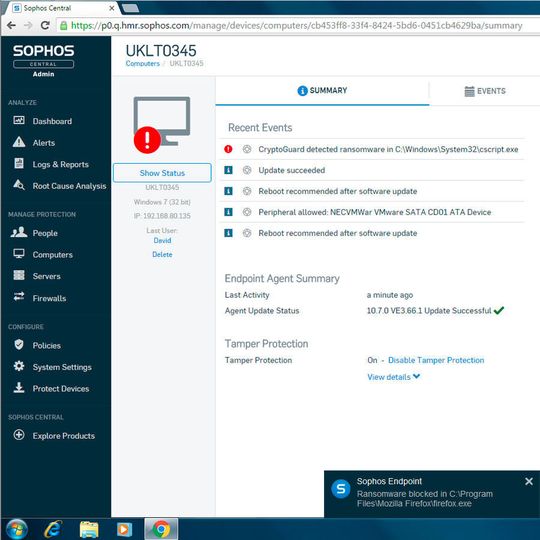Click the computer status image with red alert
The width and height of the screenshot is (540, 540).
click(162, 125)
